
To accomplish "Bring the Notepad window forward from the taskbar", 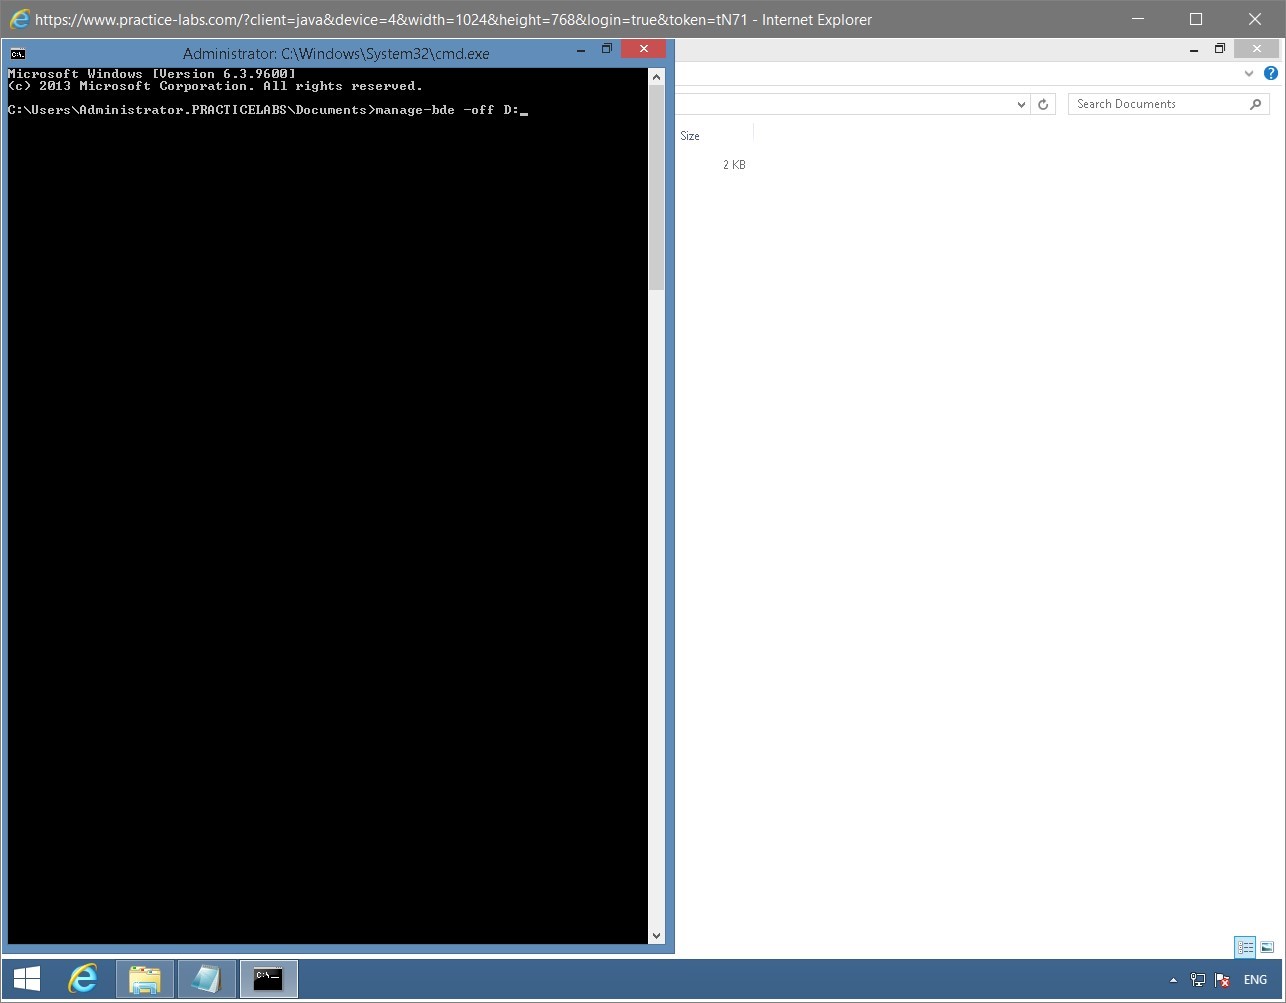I will tap(206, 979).
